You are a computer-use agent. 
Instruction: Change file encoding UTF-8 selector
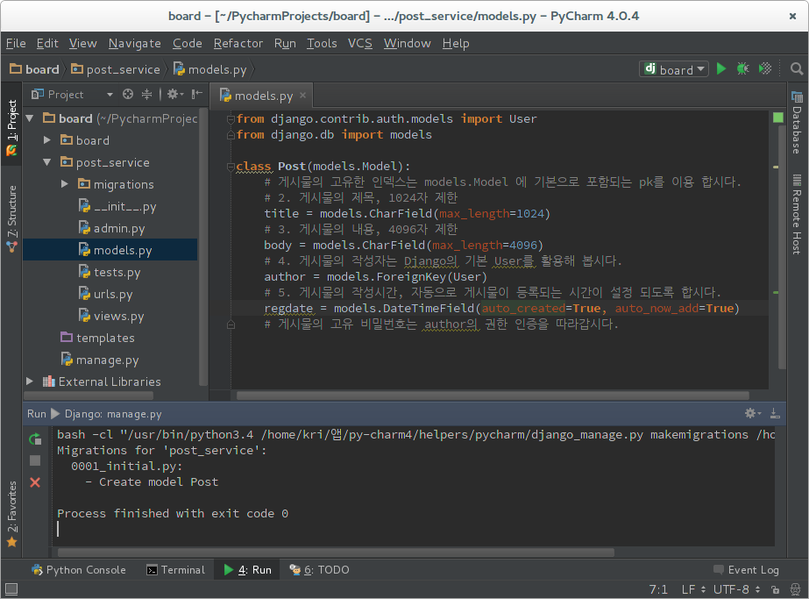coord(737,589)
